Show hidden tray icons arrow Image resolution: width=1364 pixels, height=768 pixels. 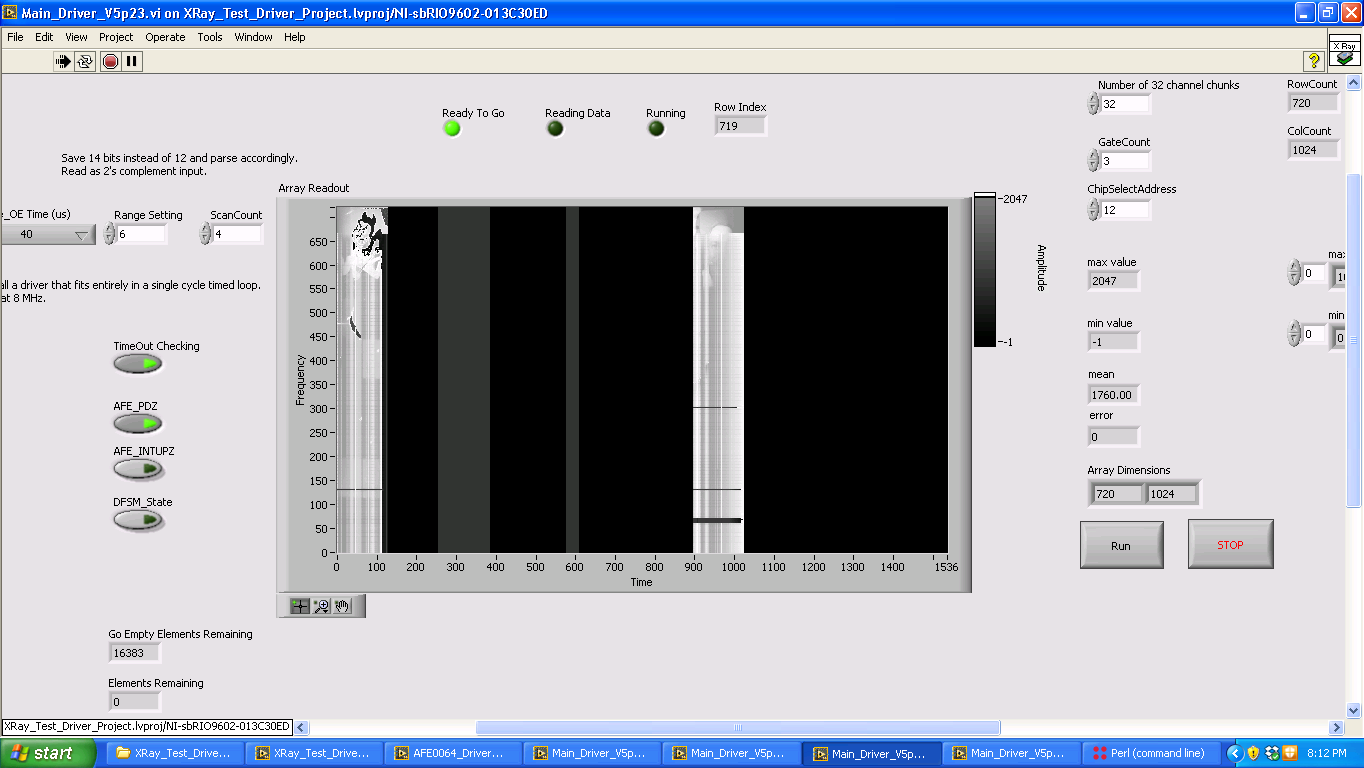(1234, 753)
